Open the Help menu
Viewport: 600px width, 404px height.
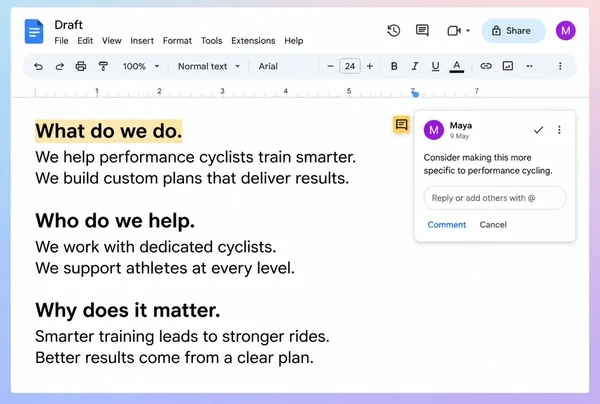293,41
